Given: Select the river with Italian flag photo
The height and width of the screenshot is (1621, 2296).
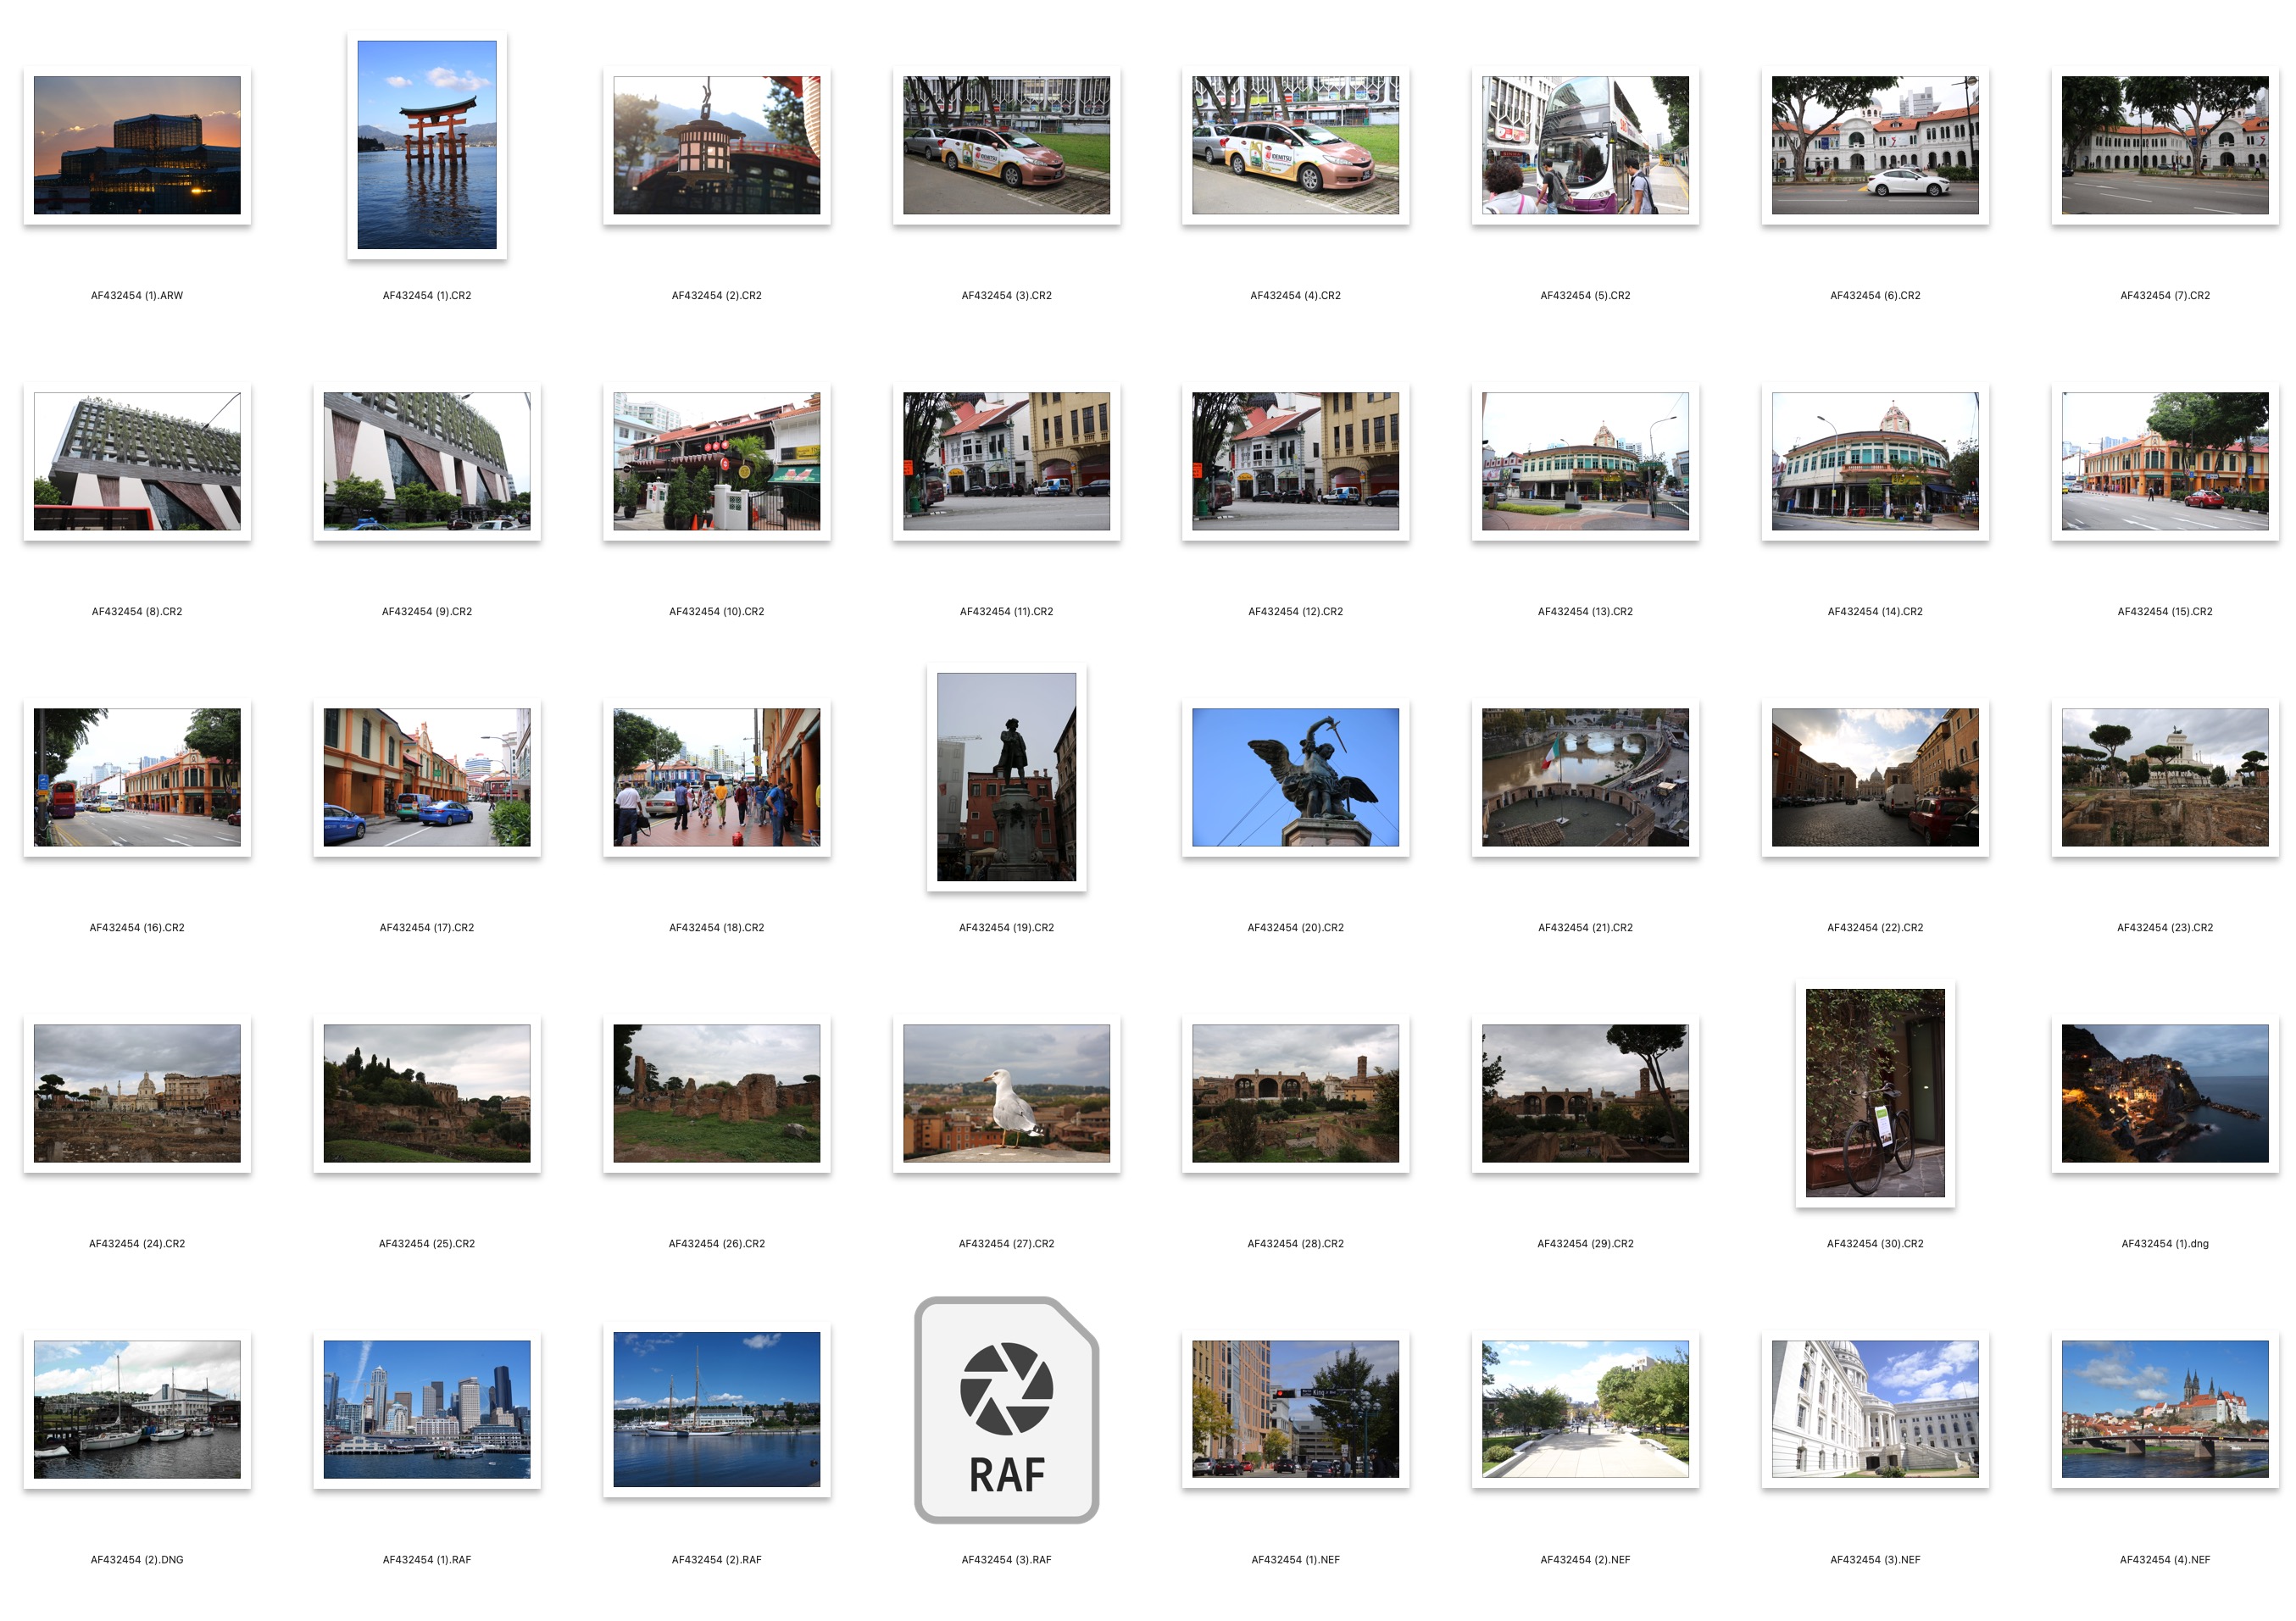Looking at the screenshot, I should 1585,777.
